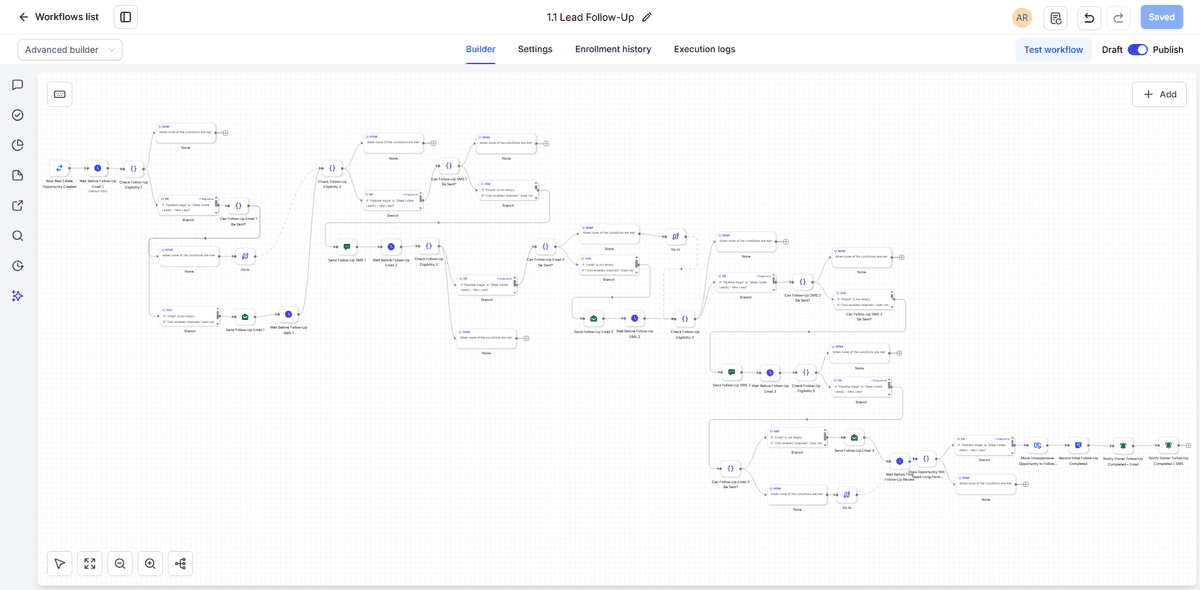Open the workflow notes icon

(1055, 17)
